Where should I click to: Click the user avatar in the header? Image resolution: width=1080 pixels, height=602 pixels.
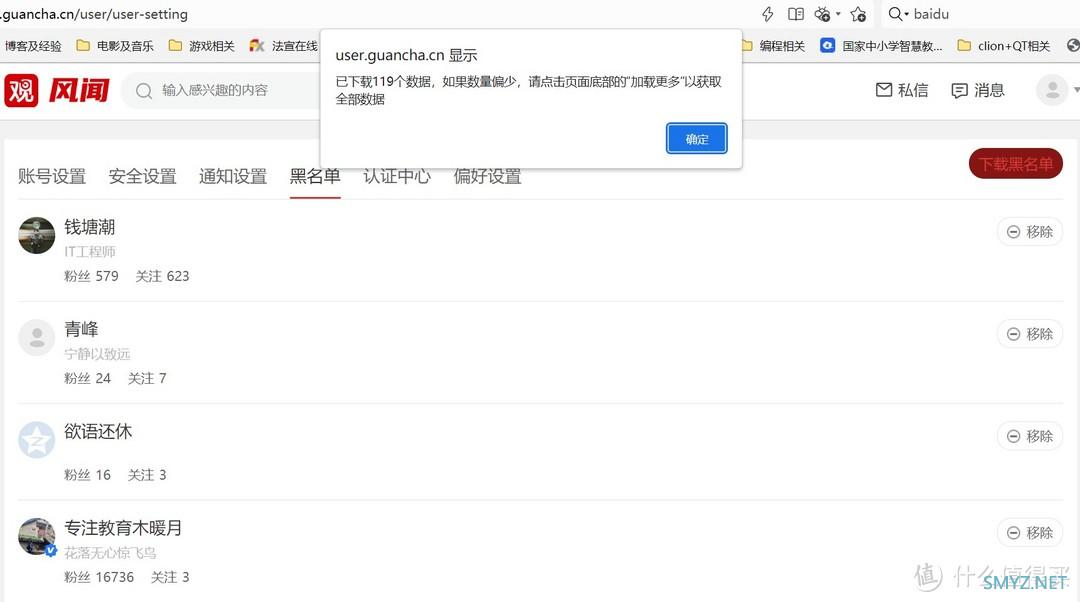click(x=1051, y=90)
